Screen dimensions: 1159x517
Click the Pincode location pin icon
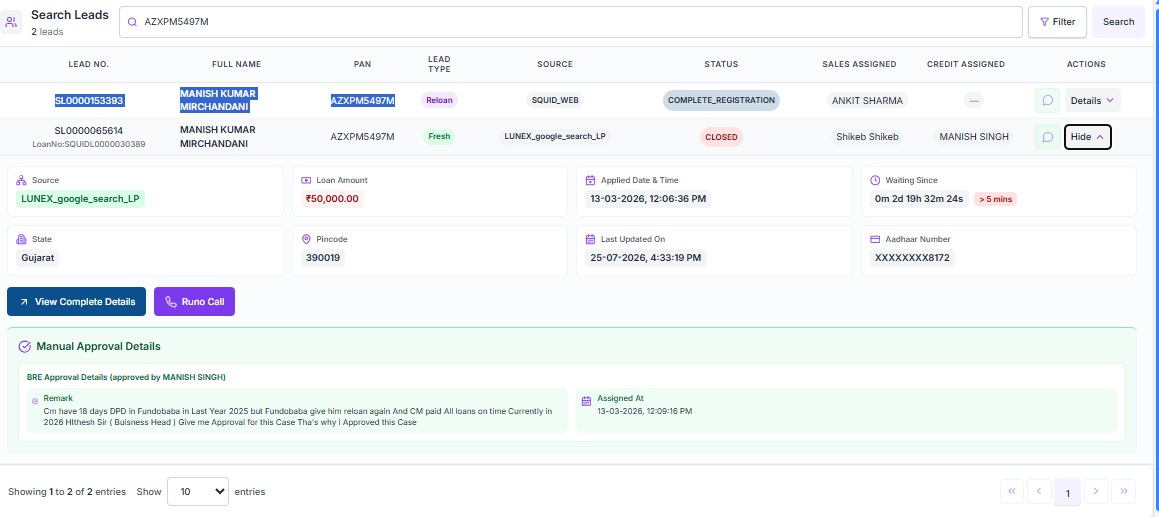(306, 240)
